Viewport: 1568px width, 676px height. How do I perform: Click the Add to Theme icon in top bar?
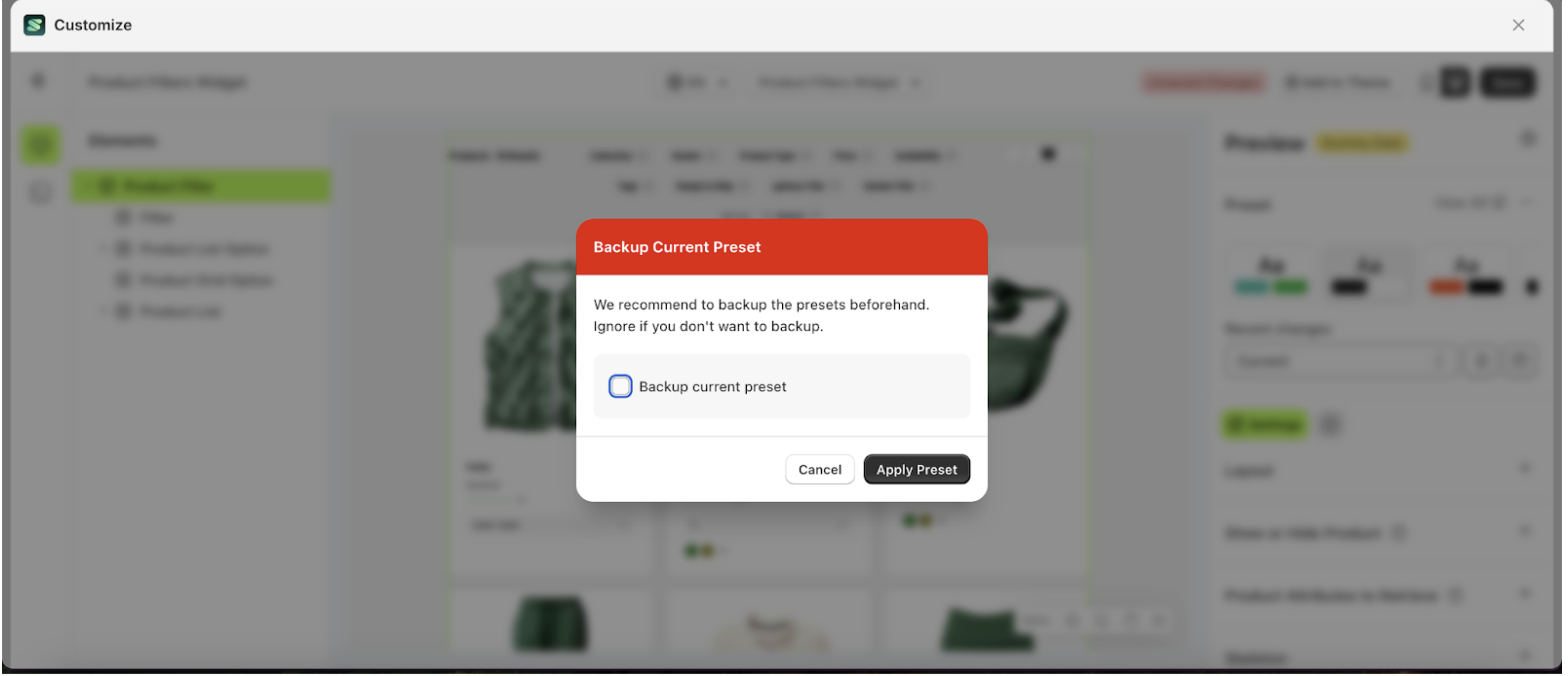click(x=1291, y=83)
